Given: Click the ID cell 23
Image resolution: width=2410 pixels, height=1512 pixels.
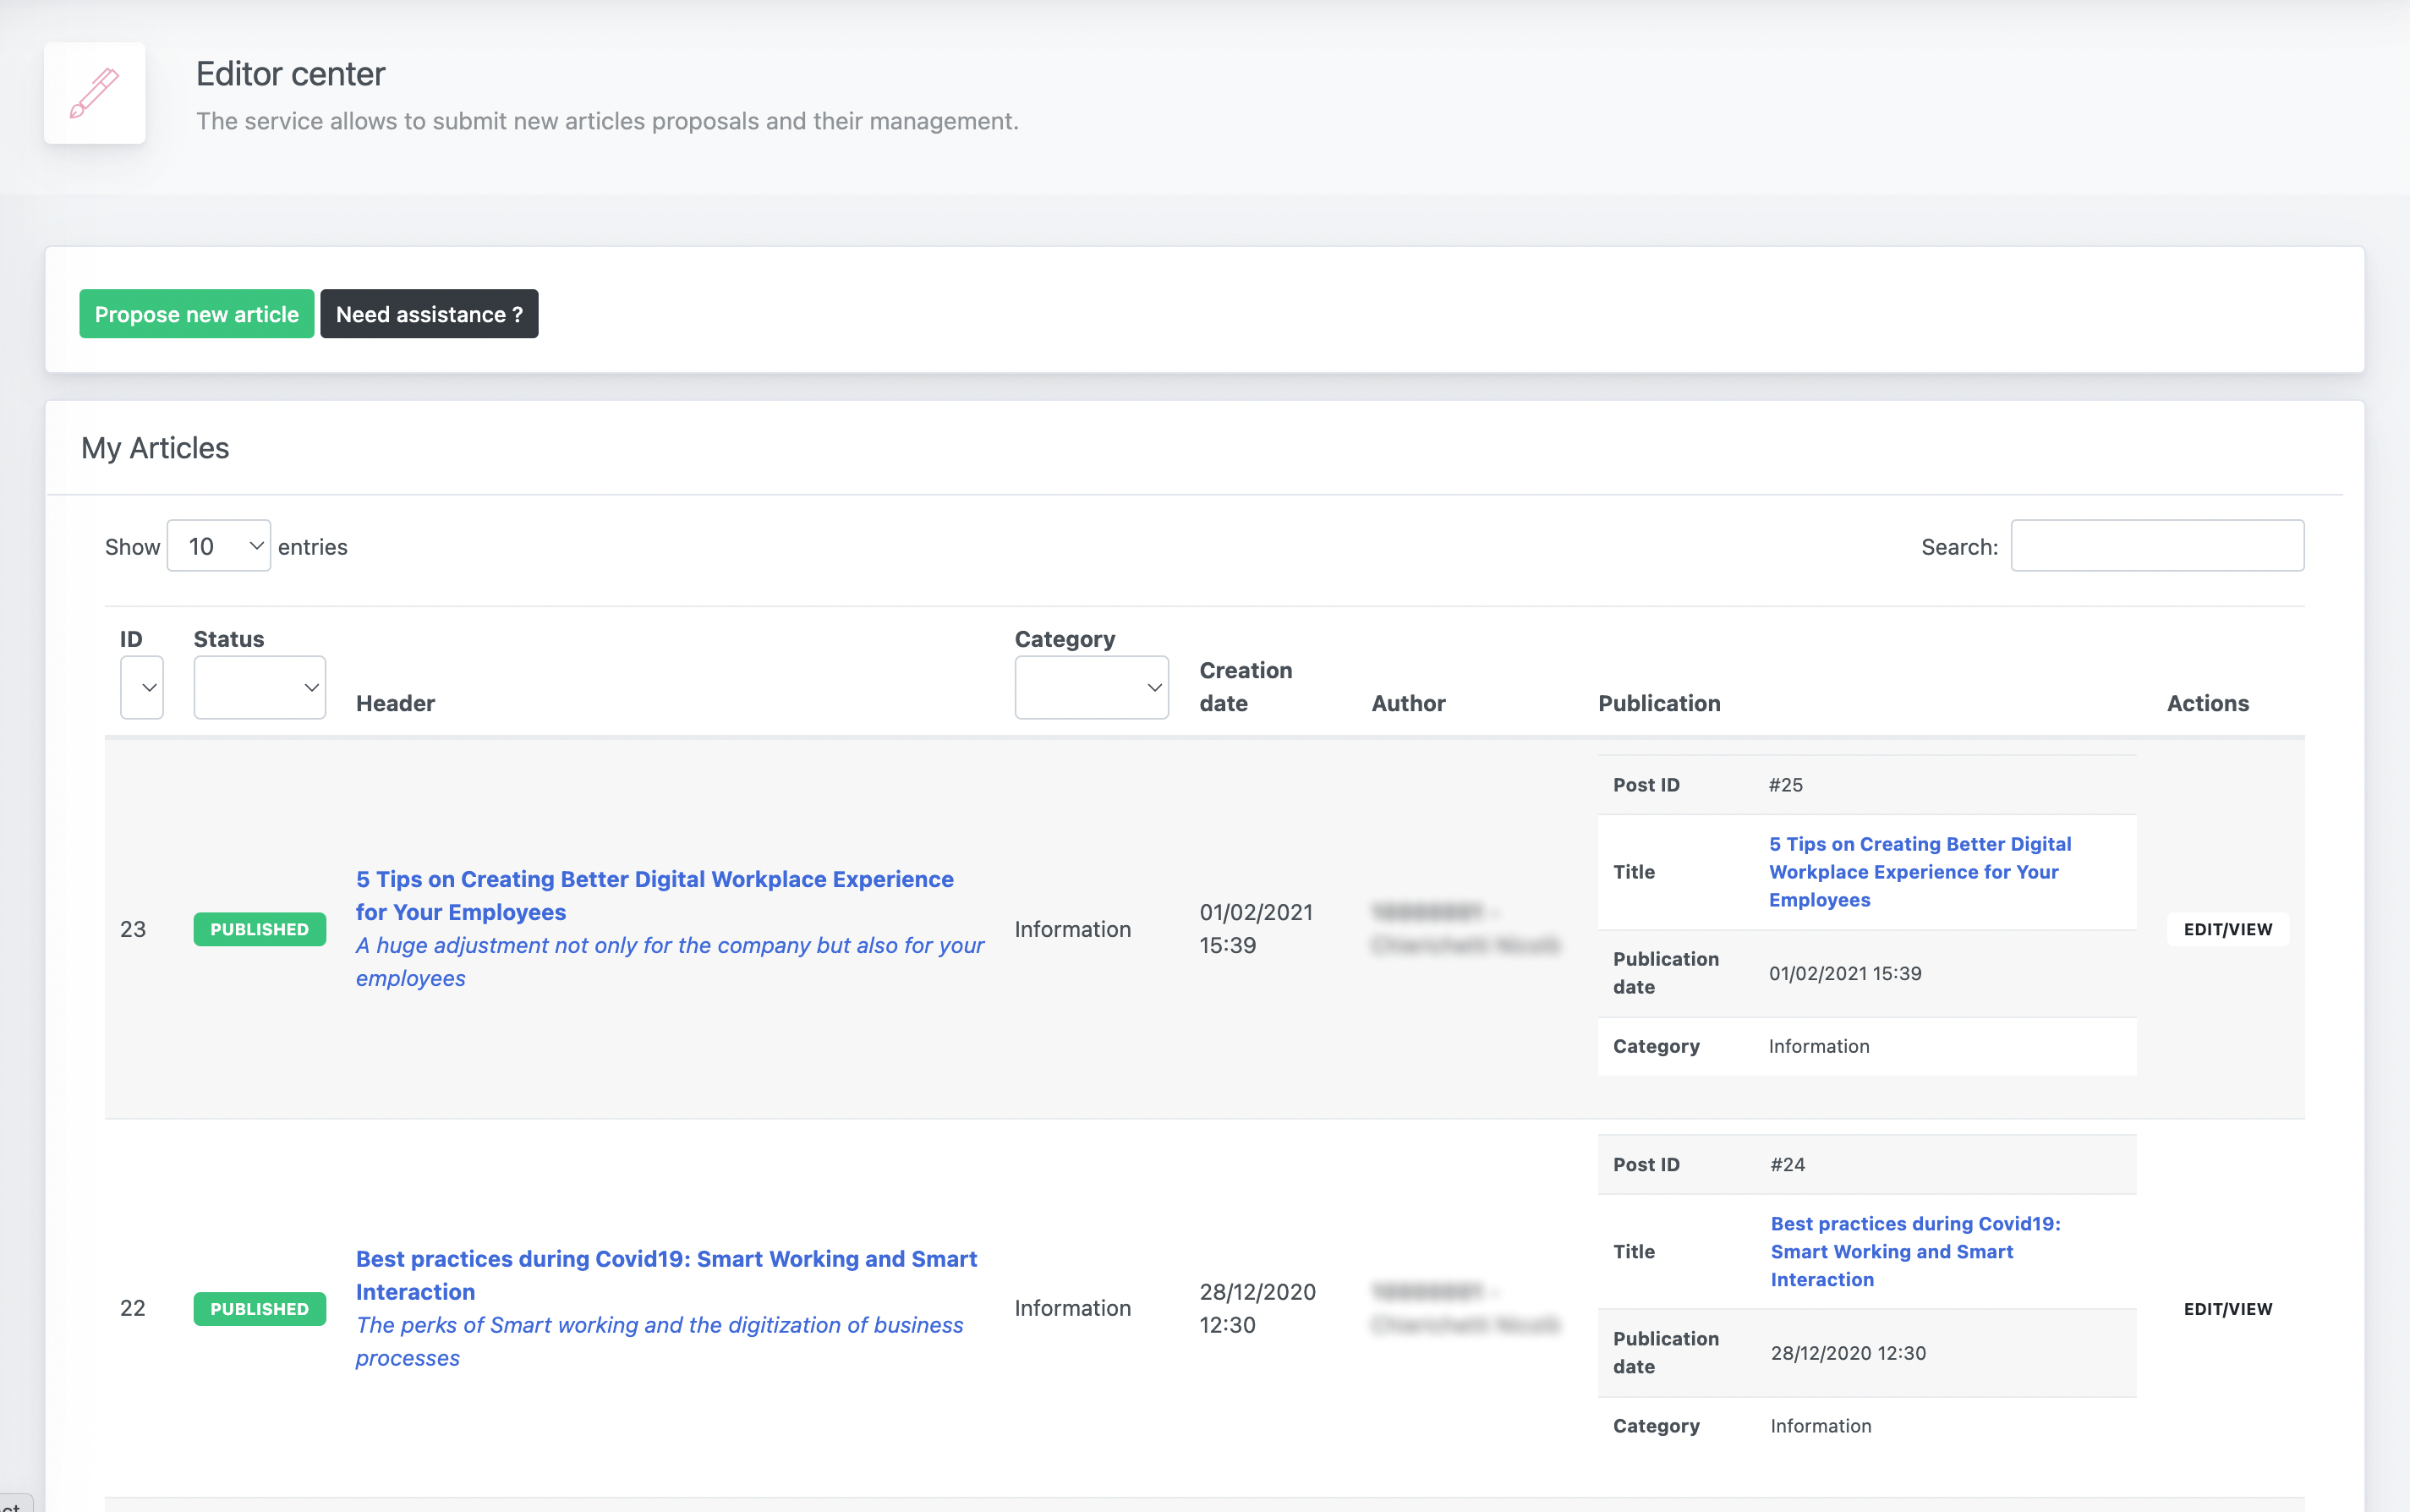Looking at the screenshot, I should (x=133, y=929).
